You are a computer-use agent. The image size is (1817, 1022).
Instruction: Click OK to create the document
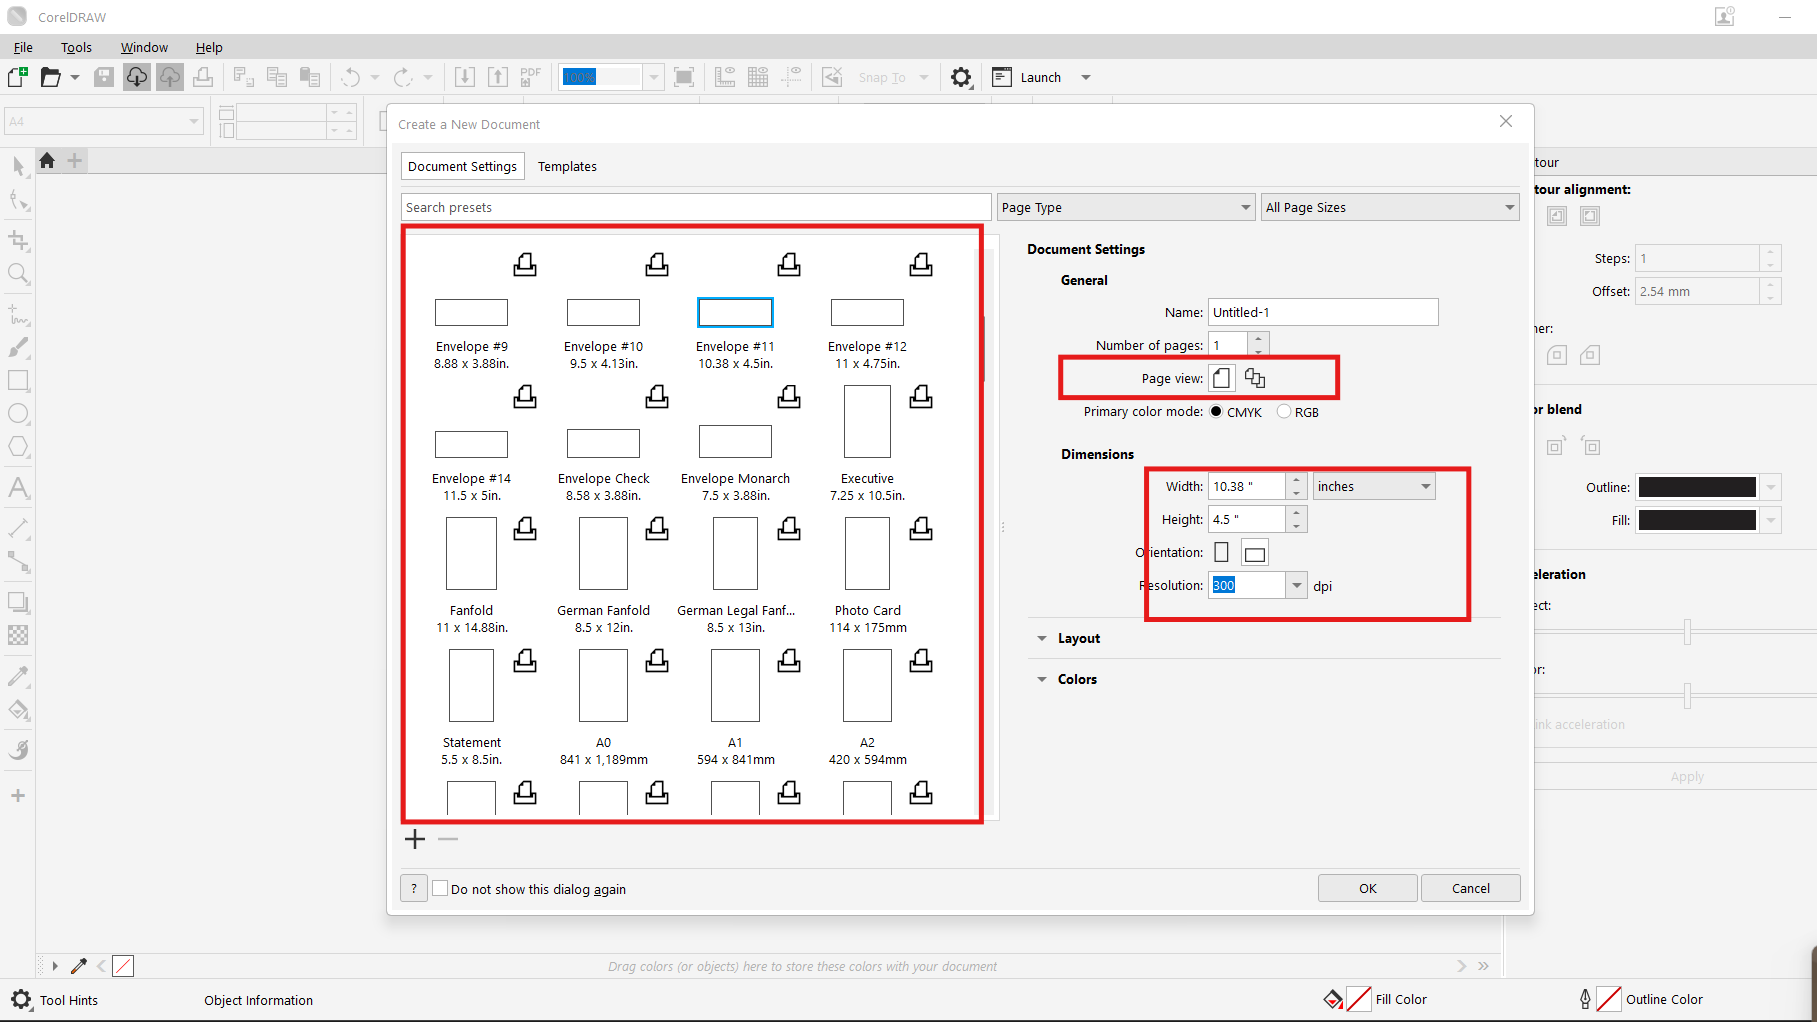point(1367,888)
